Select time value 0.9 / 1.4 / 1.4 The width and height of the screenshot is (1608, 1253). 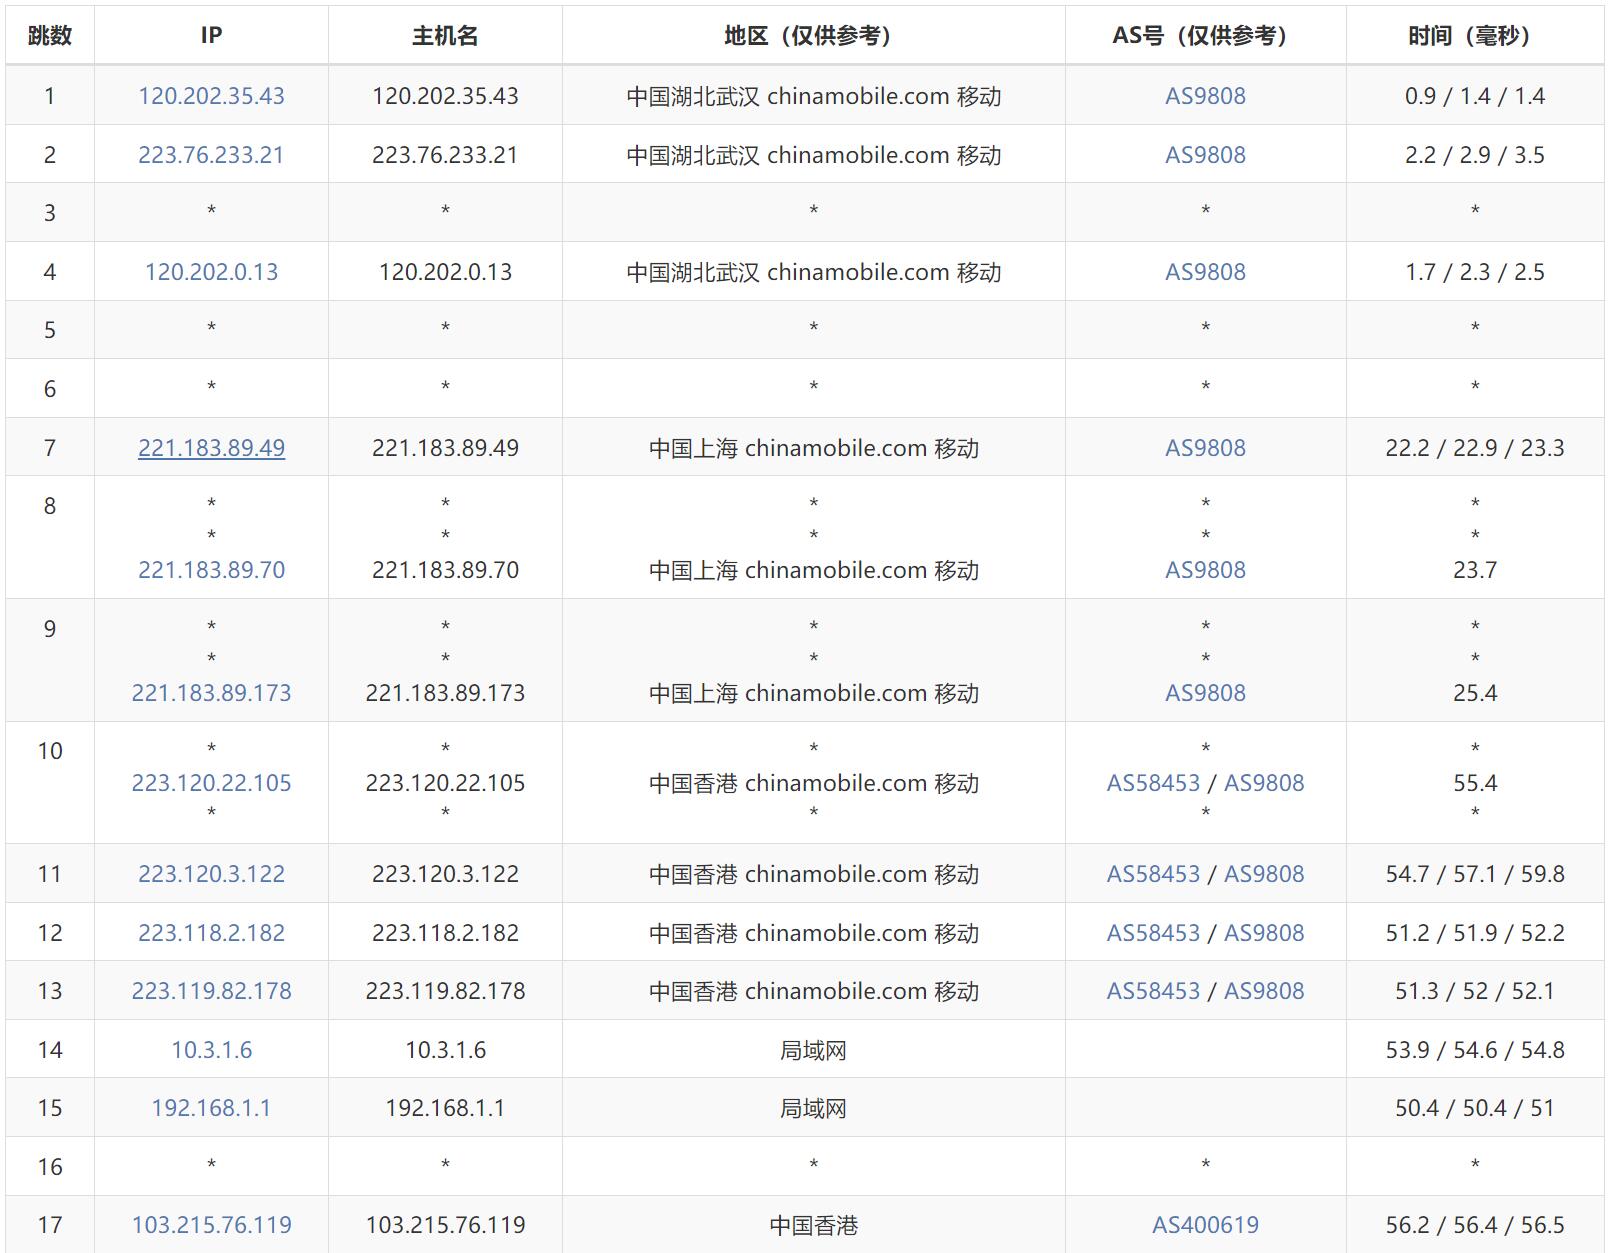[1475, 96]
